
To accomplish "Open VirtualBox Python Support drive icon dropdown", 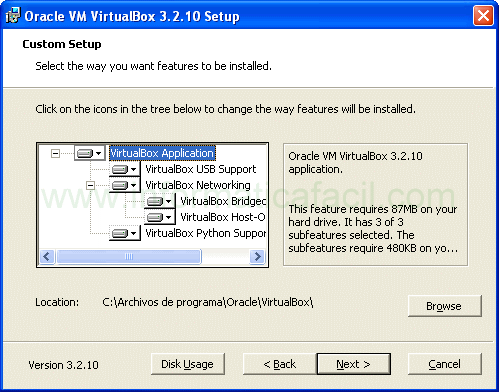I will tap(124, 233).
